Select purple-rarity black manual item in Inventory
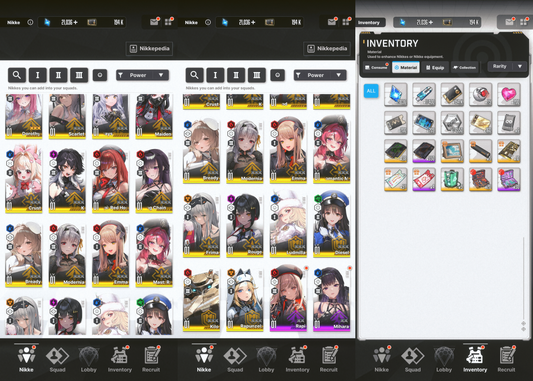Image resolution: width=533 pixels, height=381 pixels. click(424, 151)
